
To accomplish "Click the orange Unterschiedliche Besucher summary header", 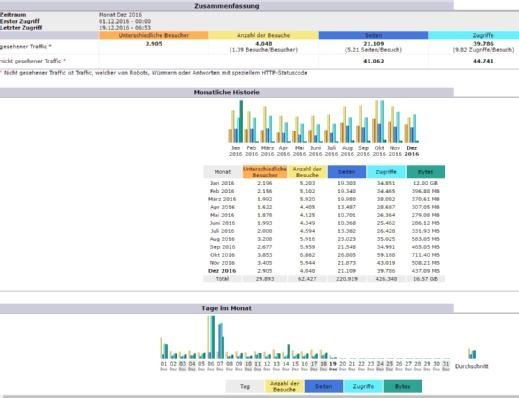I will [x=154, y=35].
